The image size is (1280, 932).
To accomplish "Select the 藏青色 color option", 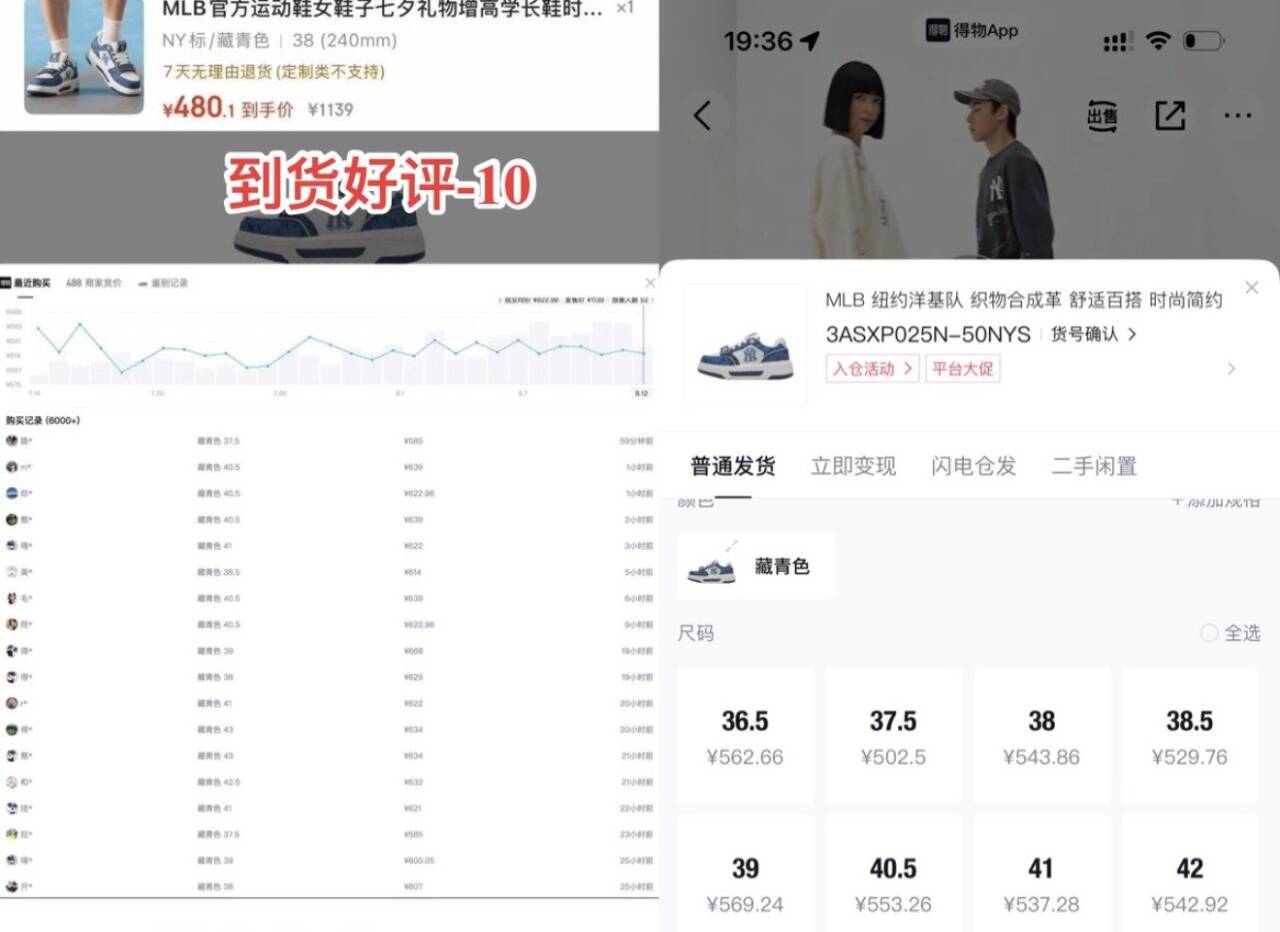I will (x=756, y=566).
